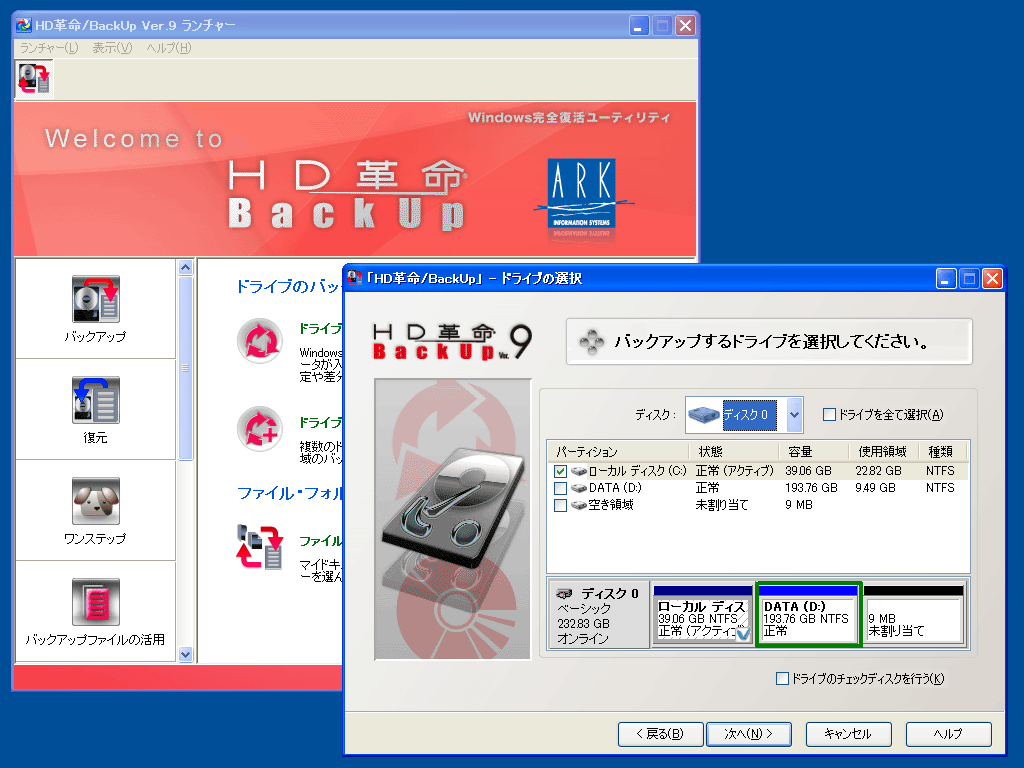Click the キャンセル button
The image size is (1024, 768).
[848, 734]
